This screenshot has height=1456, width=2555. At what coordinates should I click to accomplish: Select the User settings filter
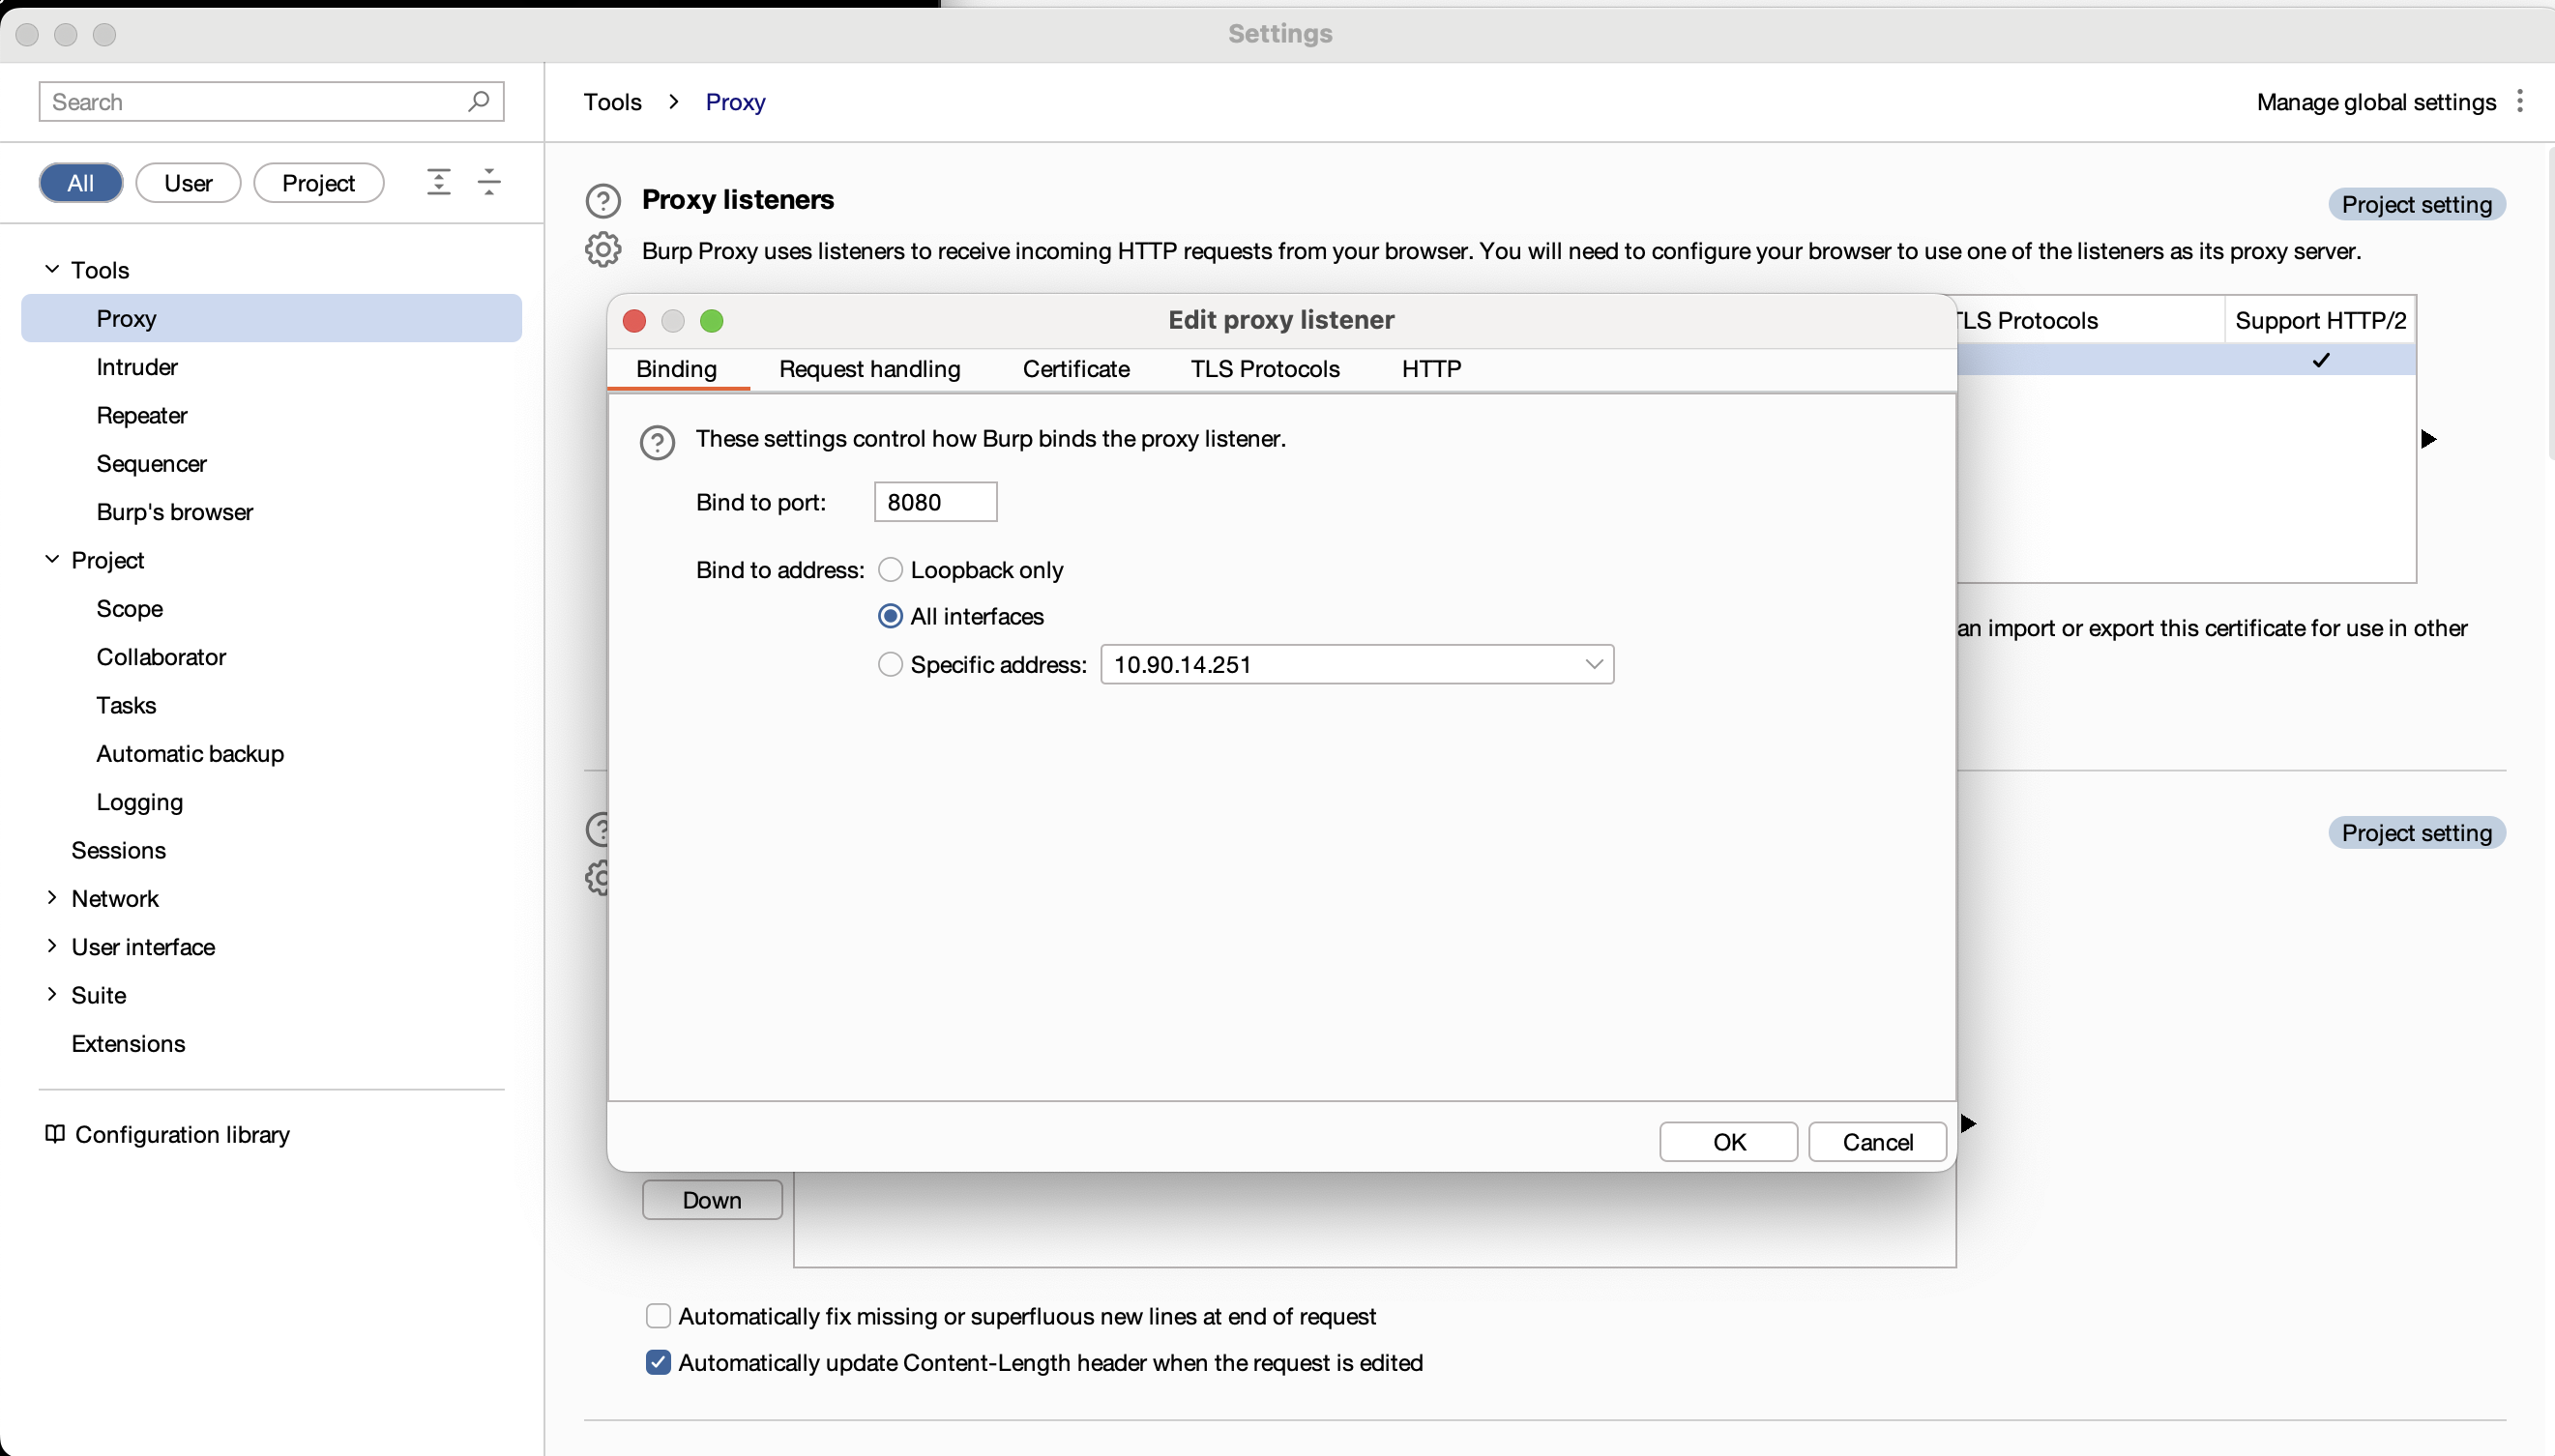188,183
